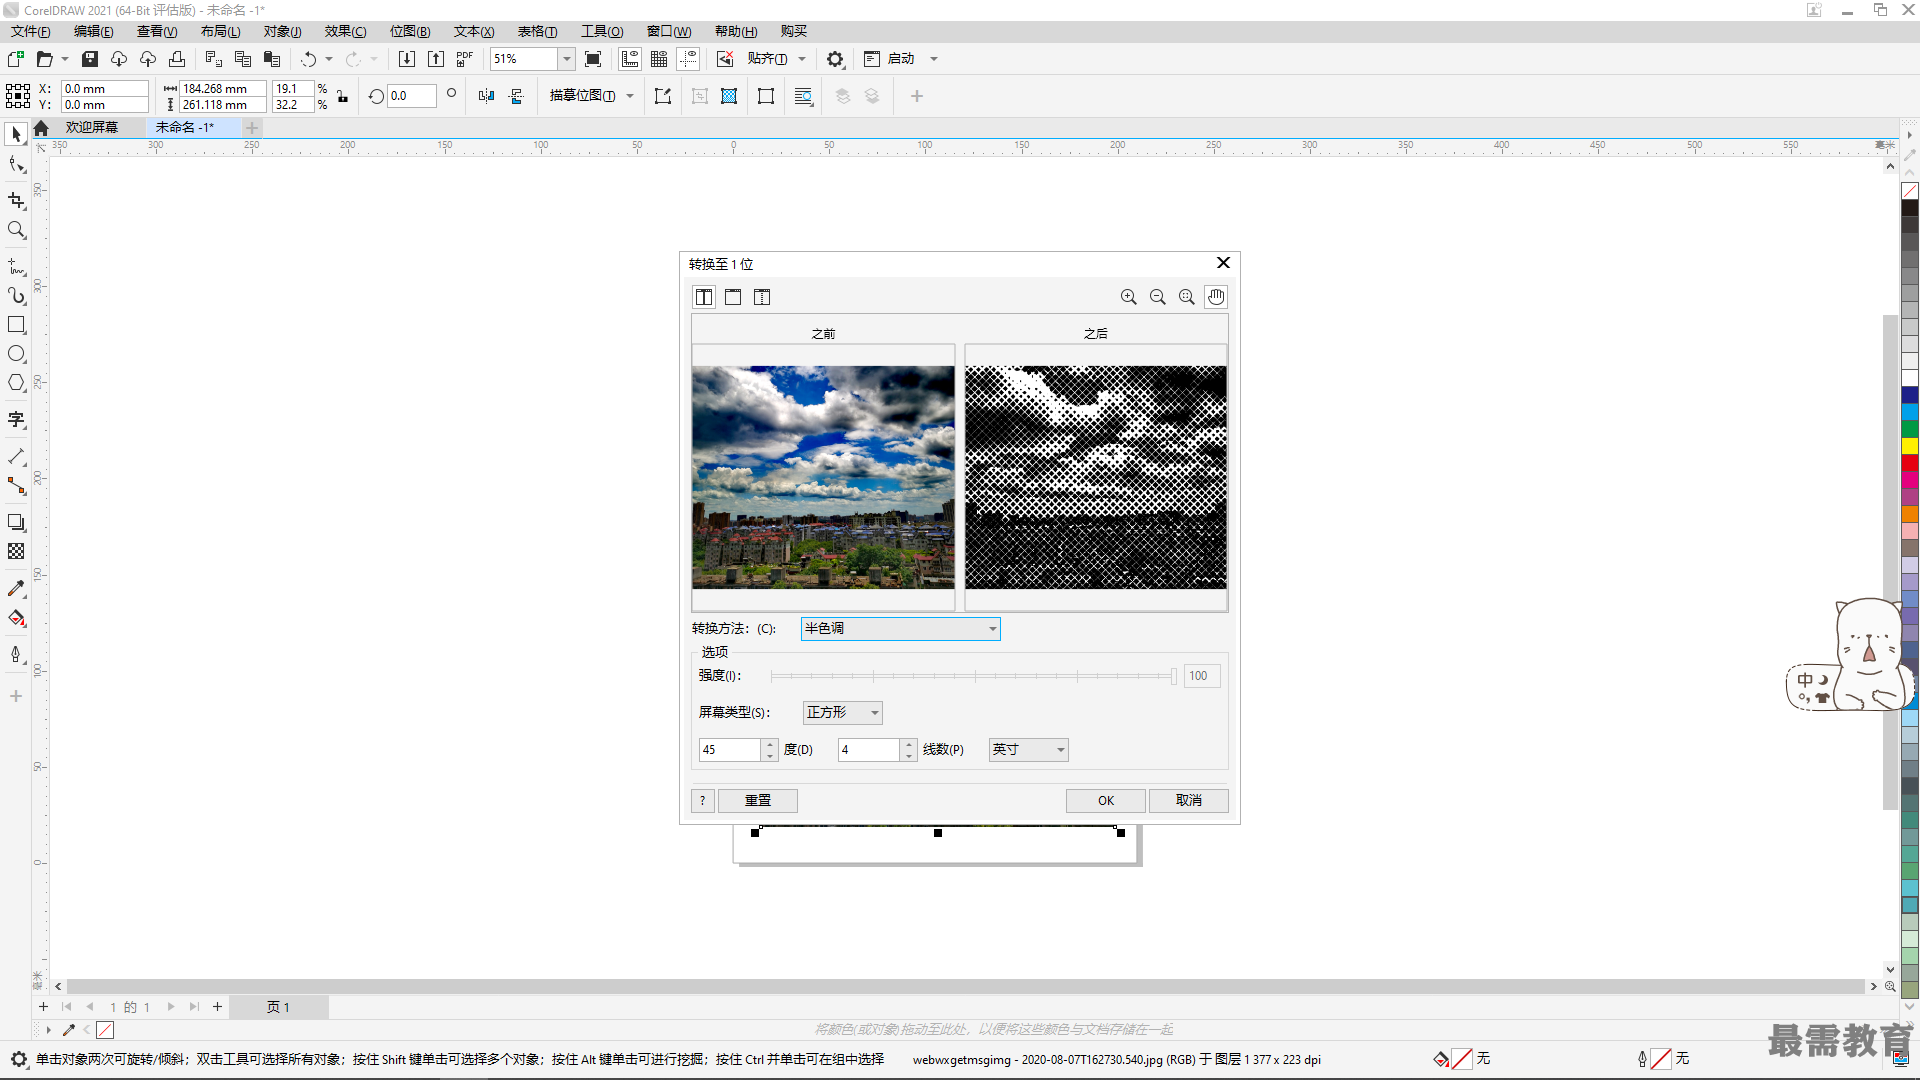
Task: Select the Crop tool
Action: tap(16, 200)
